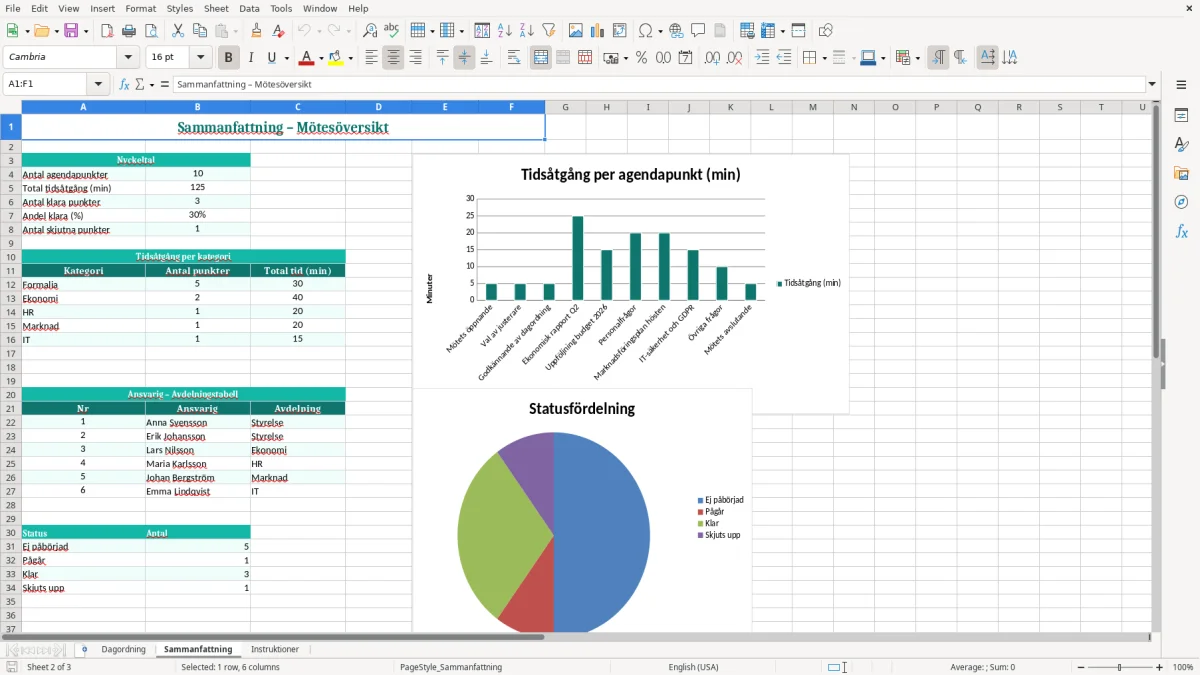Open the Print Preview view
This screenshot has height=675, width=1200.
click(x=150, y=31)
